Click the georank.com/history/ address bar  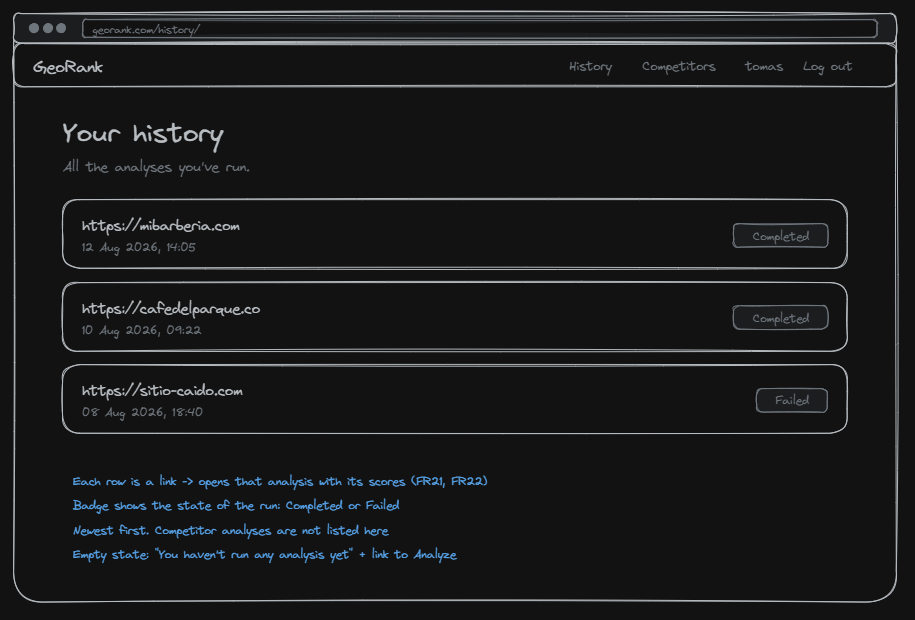480,29
